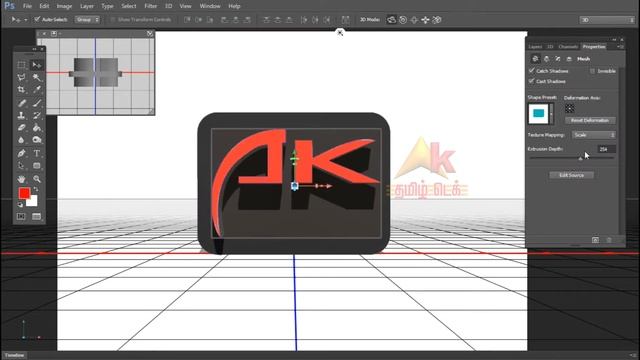Screen dimensions: 640x360
Task: Open the Window menu
Action: coord(210,6)
